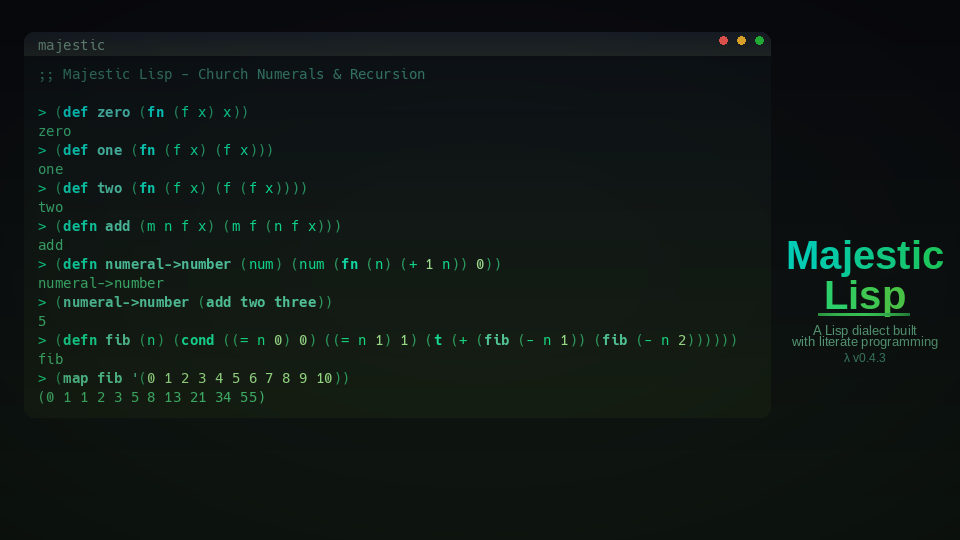
Task: Click the 'numeral->number' output line
Action: 101,283
